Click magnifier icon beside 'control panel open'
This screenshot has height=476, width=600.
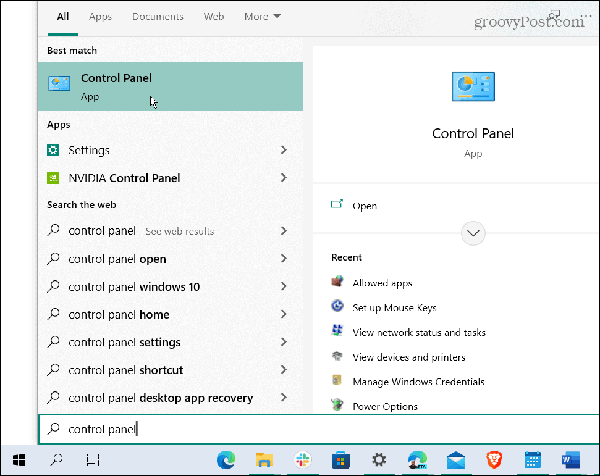(x=54, y=258)
